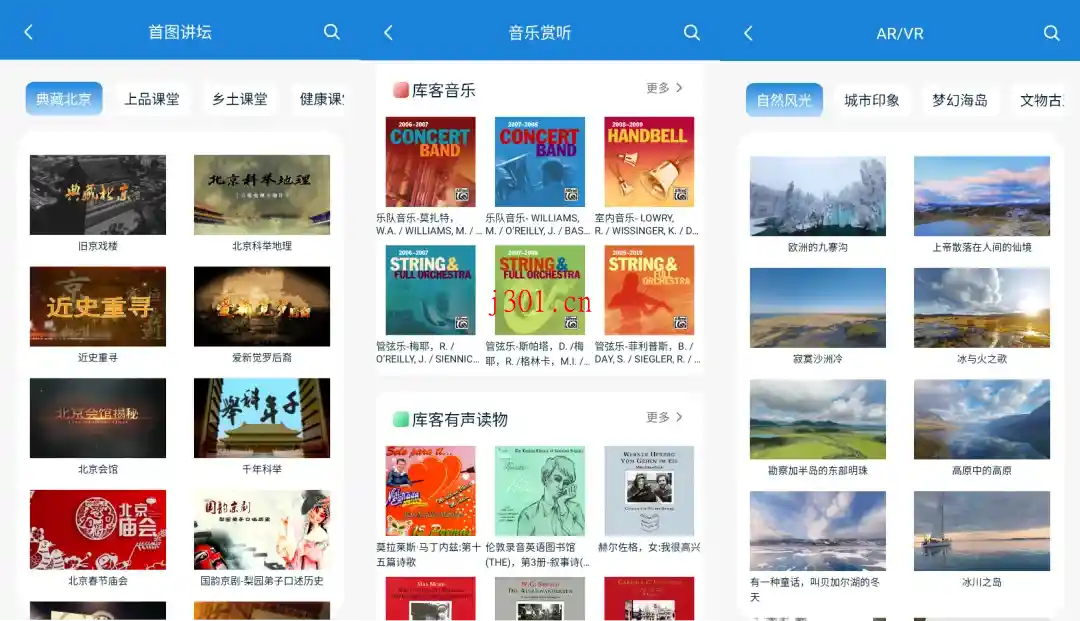Open search in AR/VR screen
The image size is (1080, 621).
pyautogui.click(x=1051, y=33)
